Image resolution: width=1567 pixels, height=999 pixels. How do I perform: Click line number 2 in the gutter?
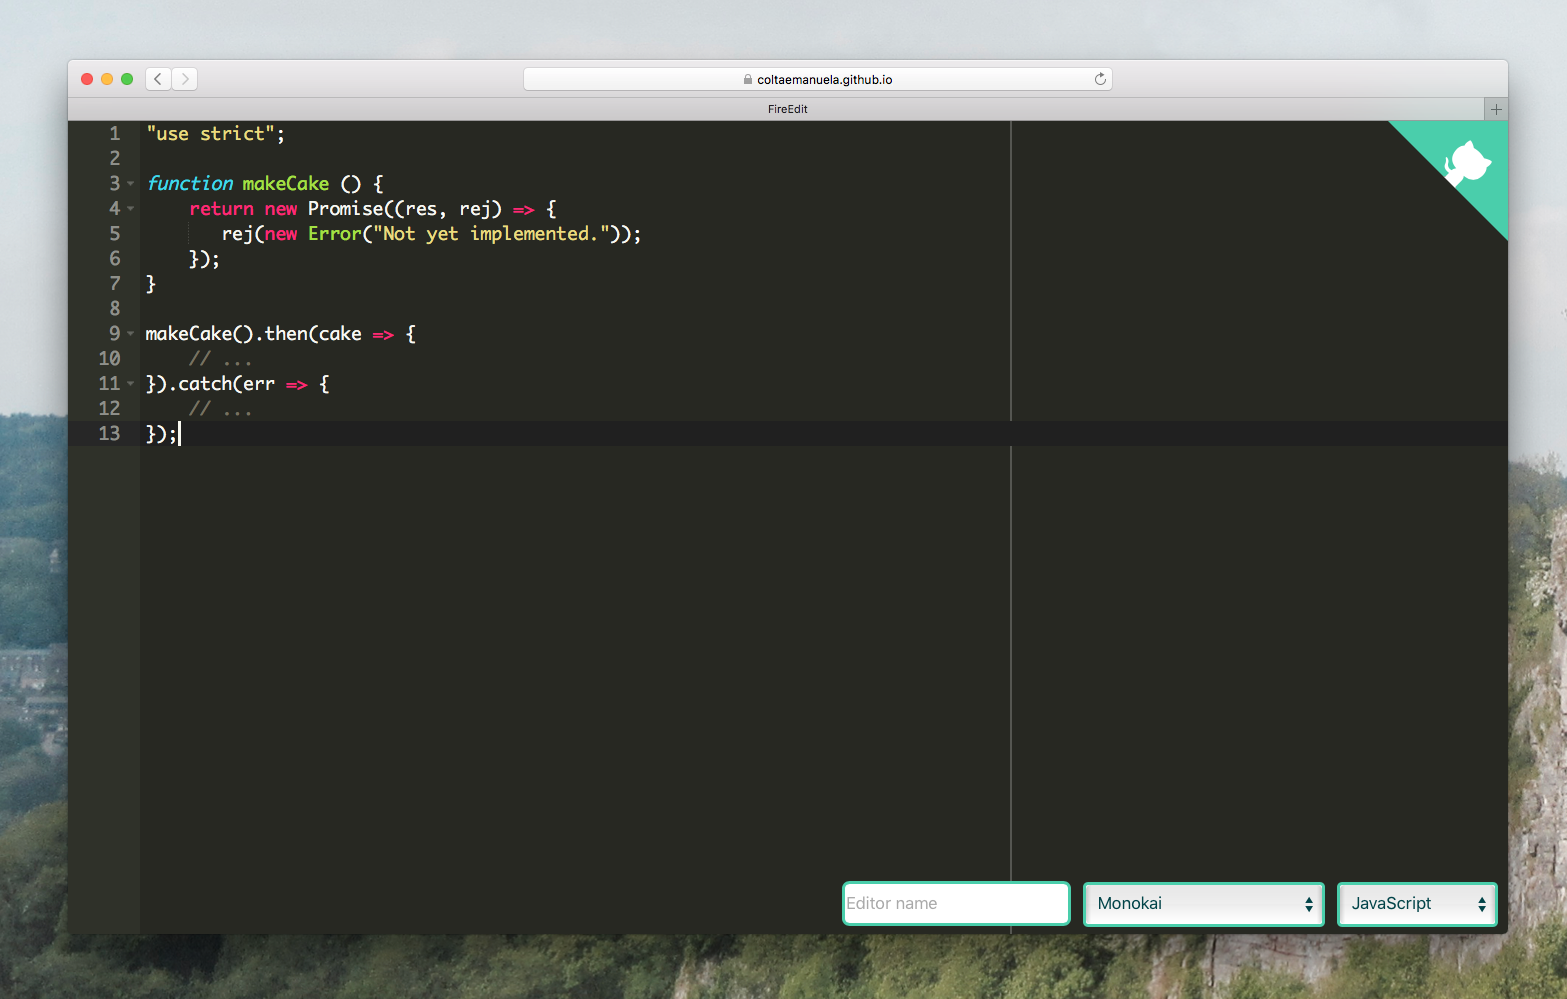click(x=114, y=159)
